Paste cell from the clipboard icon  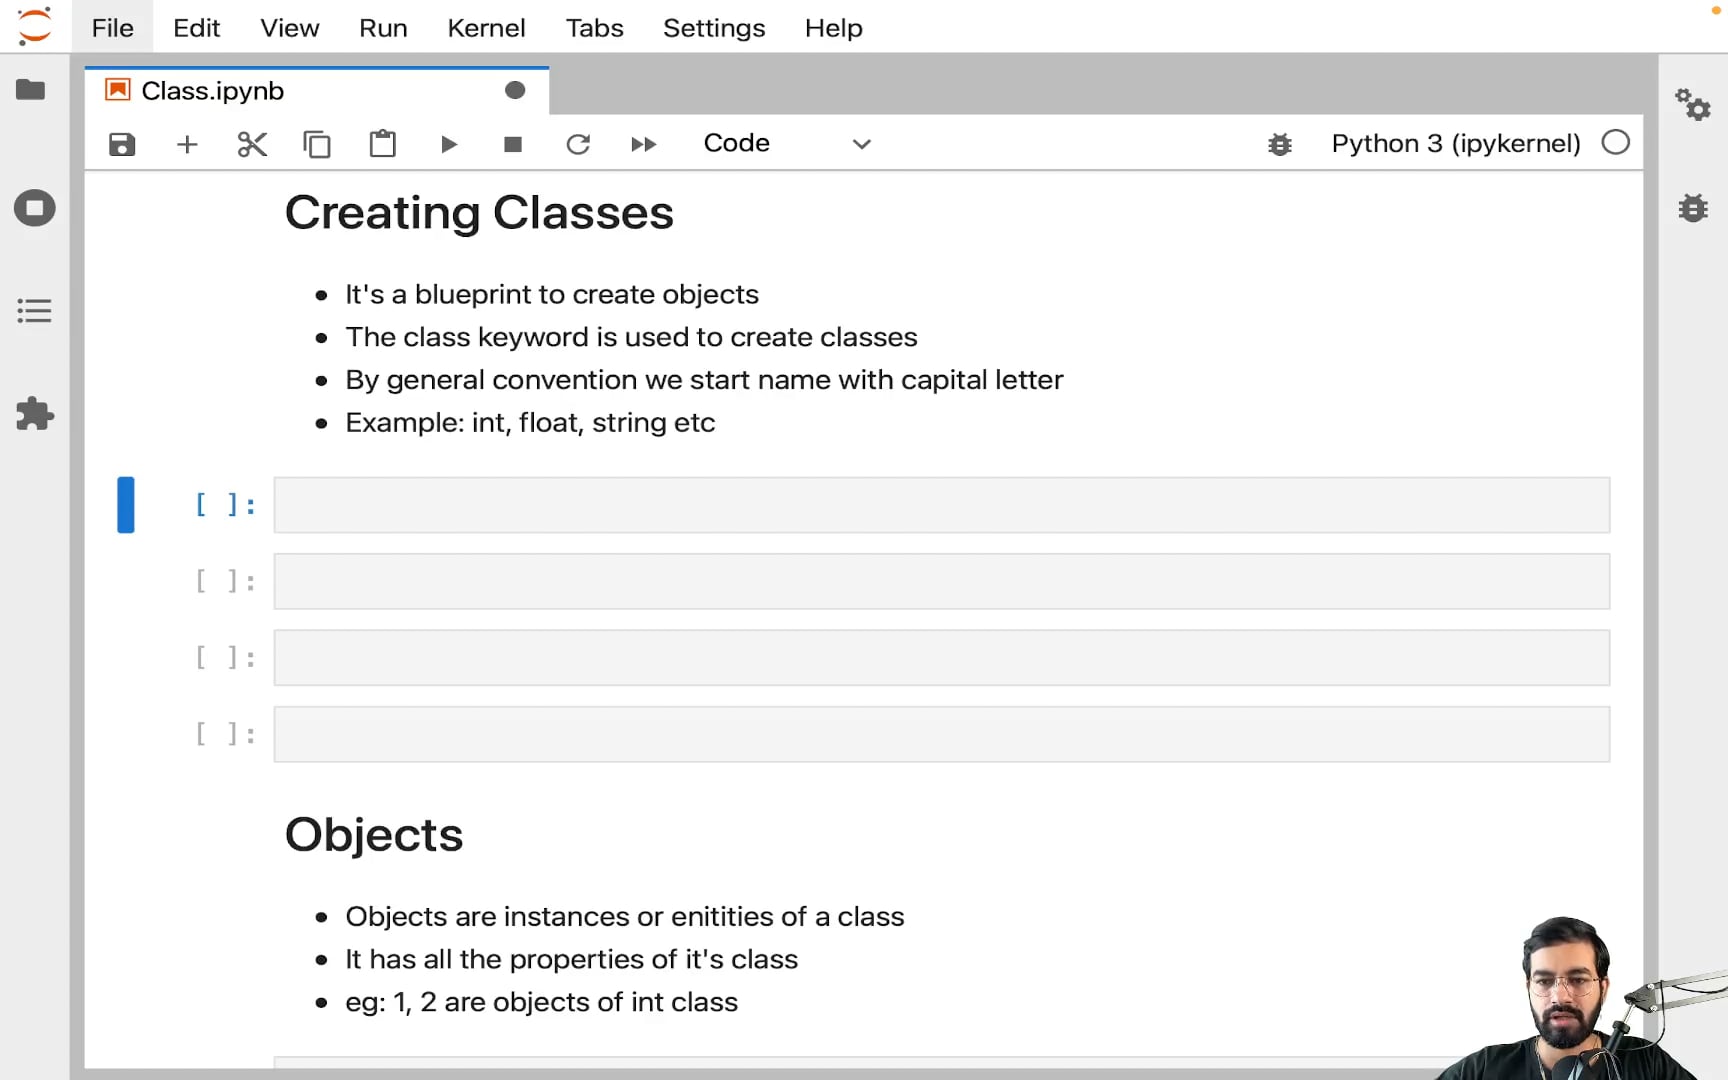click(x=382, y=145)
